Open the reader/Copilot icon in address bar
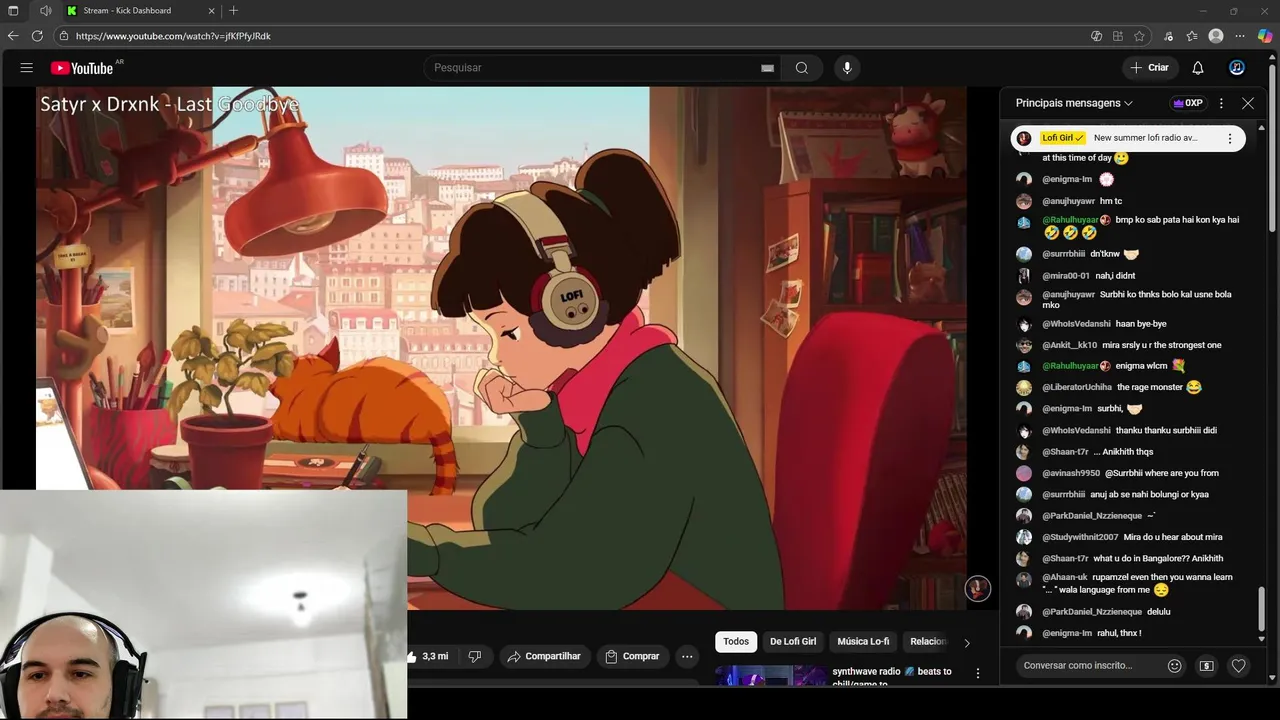 click(1097, 36)
